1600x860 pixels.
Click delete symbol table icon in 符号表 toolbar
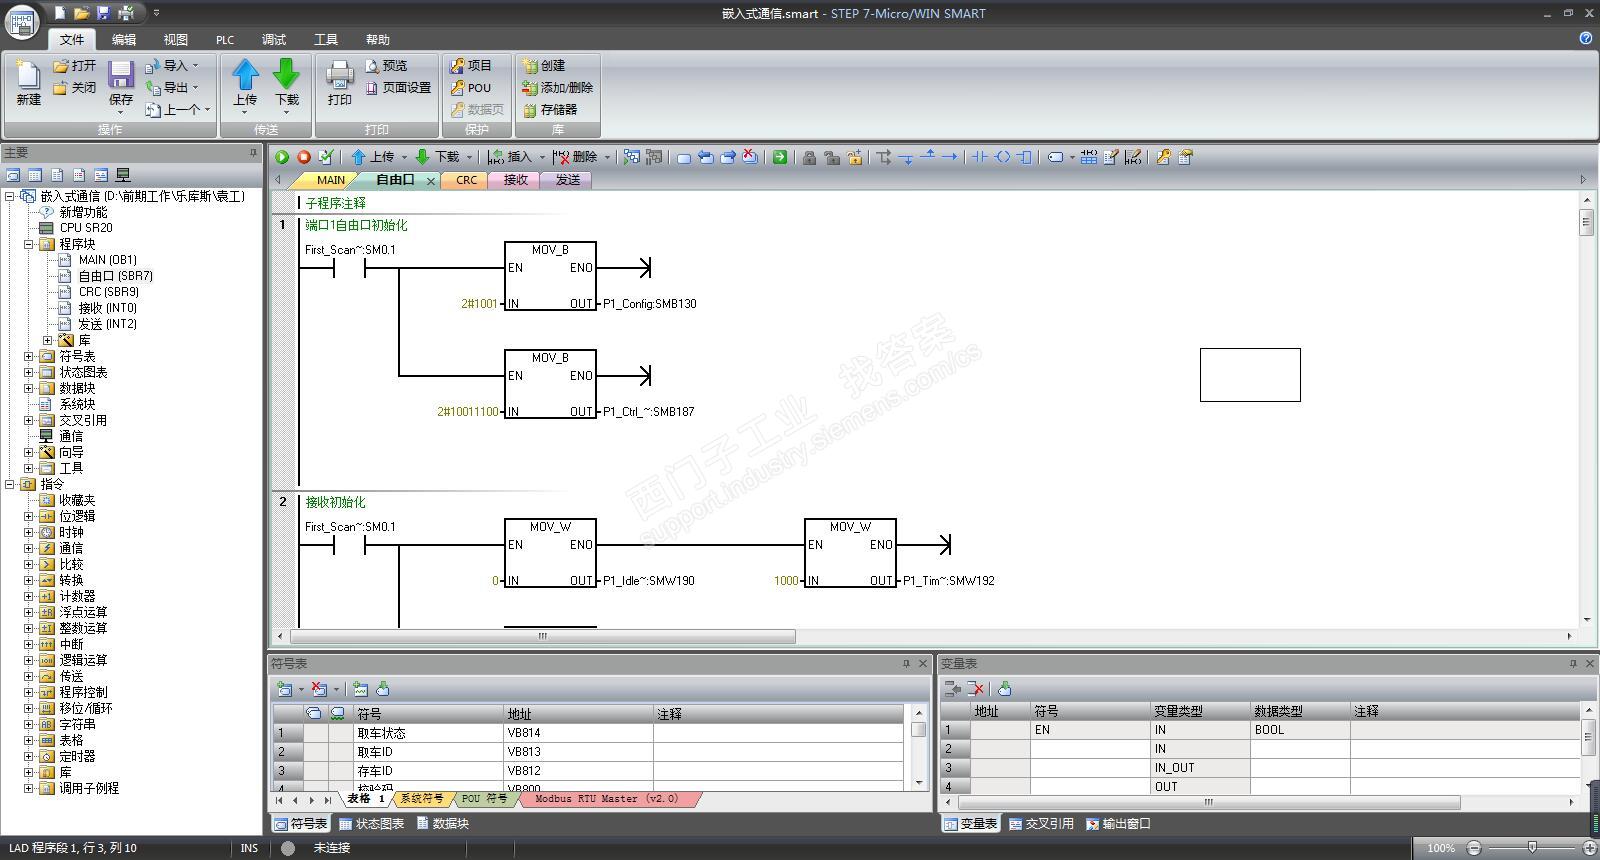click(320, 689)
